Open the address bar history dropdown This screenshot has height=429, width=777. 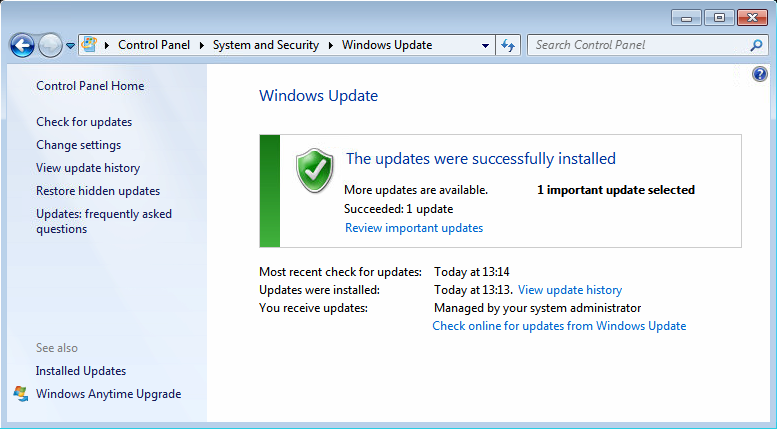pos(485,46)
